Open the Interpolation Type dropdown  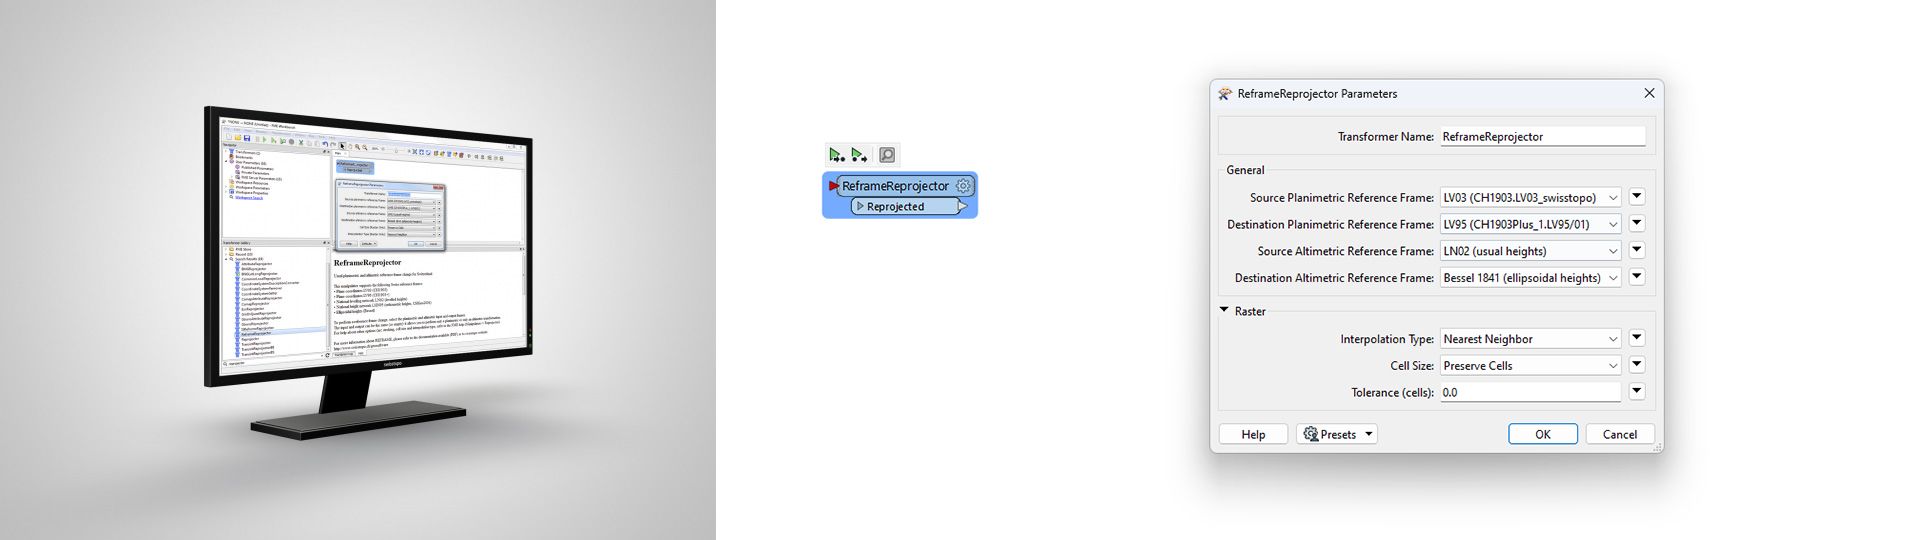pyautogui.click(x=1529, y=339)
